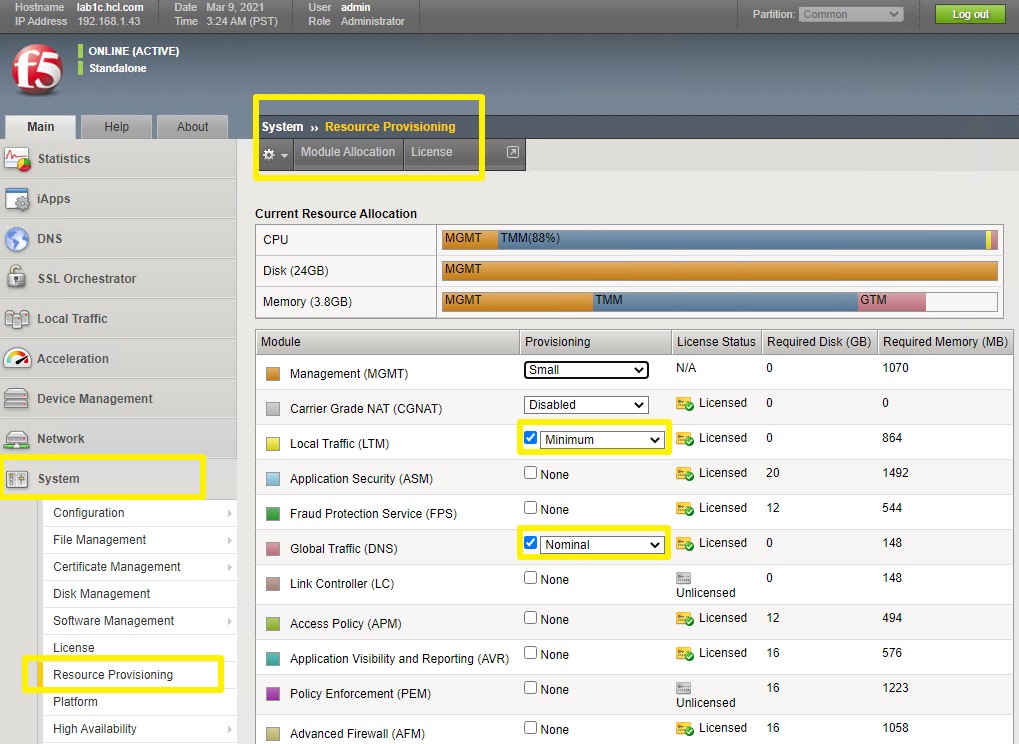The width and height of the screenshot is (1019, 744).
Task: Enable Link Controller (LC) checkbox
Action: point(530,578)
